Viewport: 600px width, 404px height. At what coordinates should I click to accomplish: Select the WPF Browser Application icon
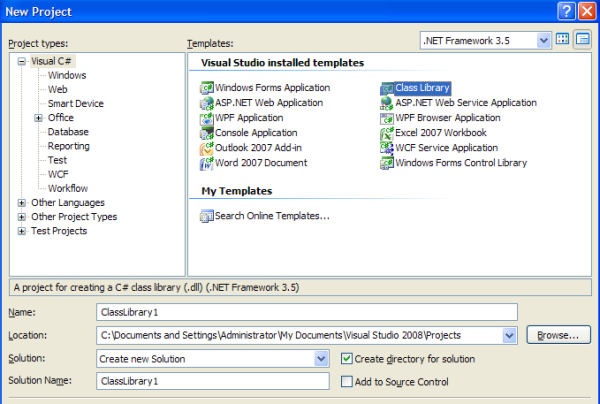coord(387,118)
